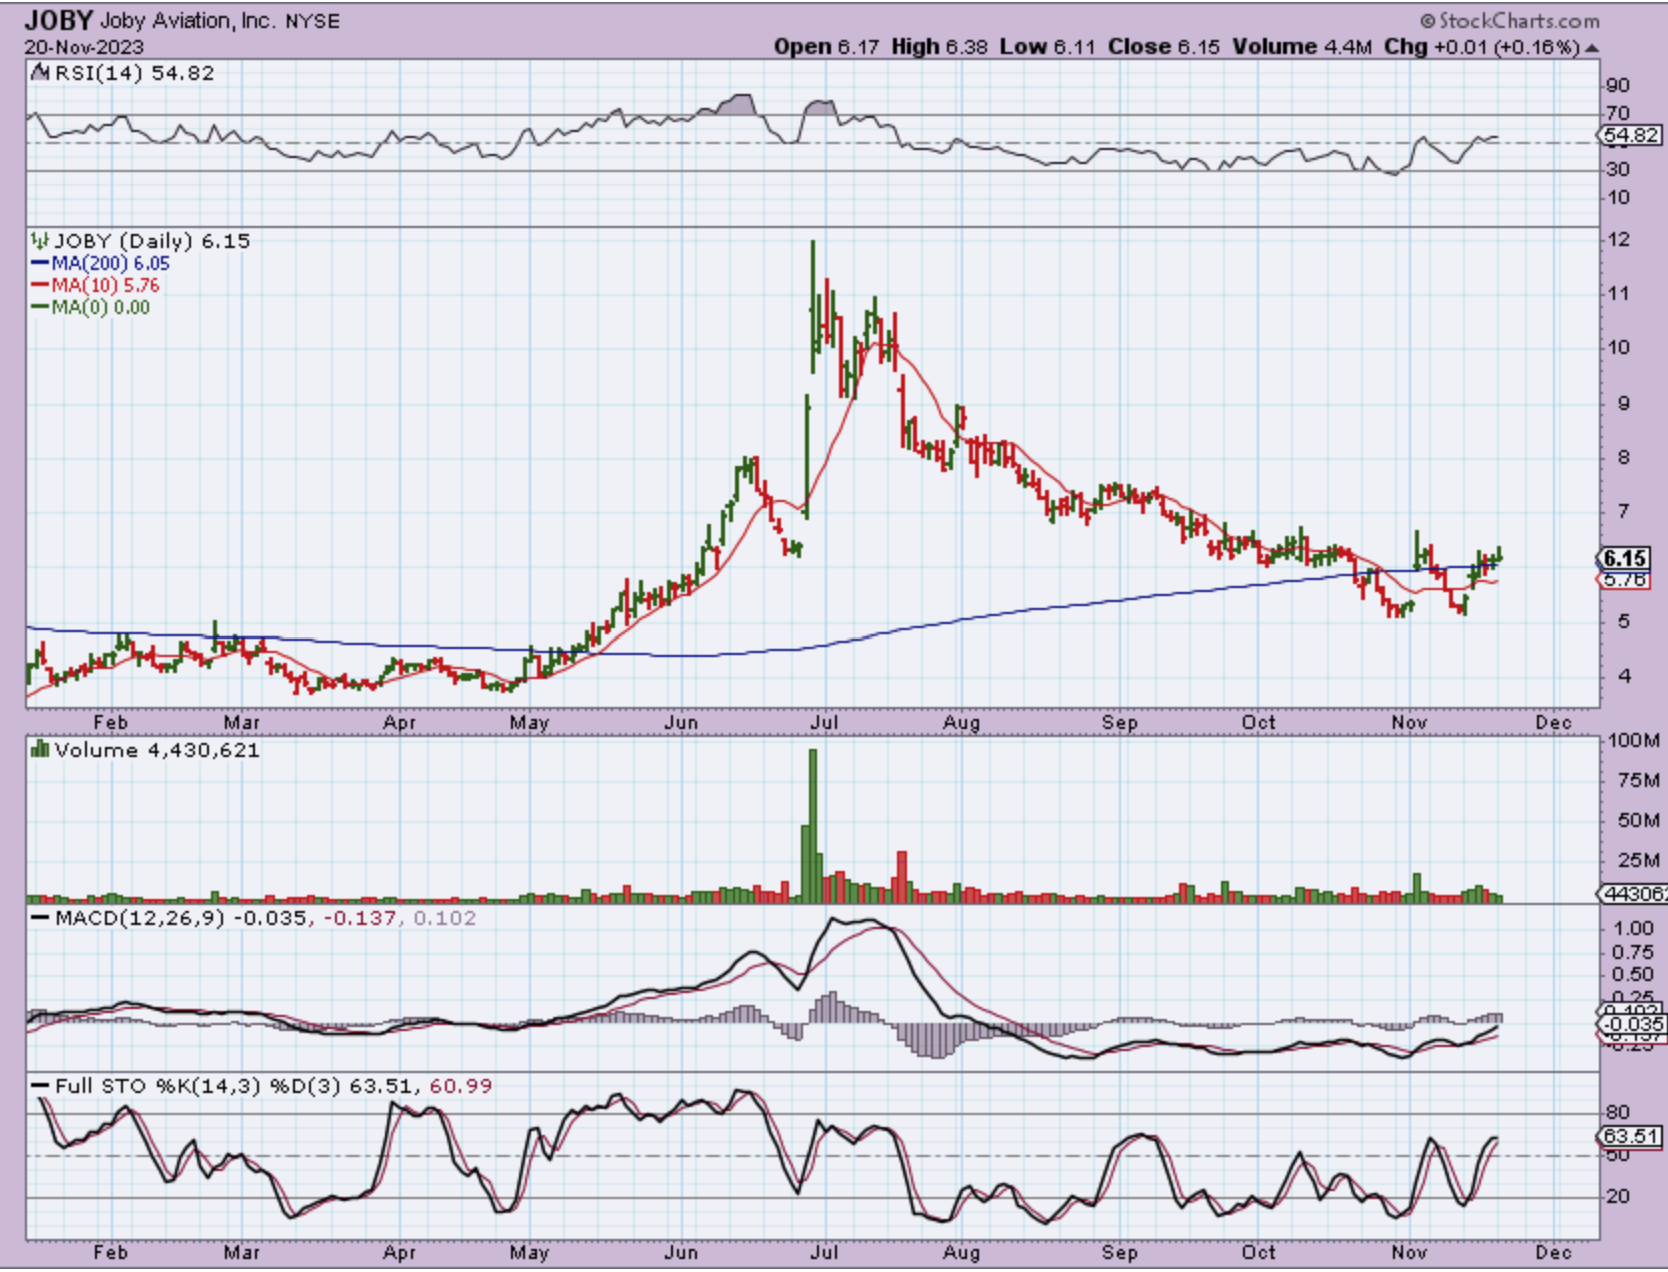
Task: Click the volume bars icon beside Volume label
Action: click(40, 749)
